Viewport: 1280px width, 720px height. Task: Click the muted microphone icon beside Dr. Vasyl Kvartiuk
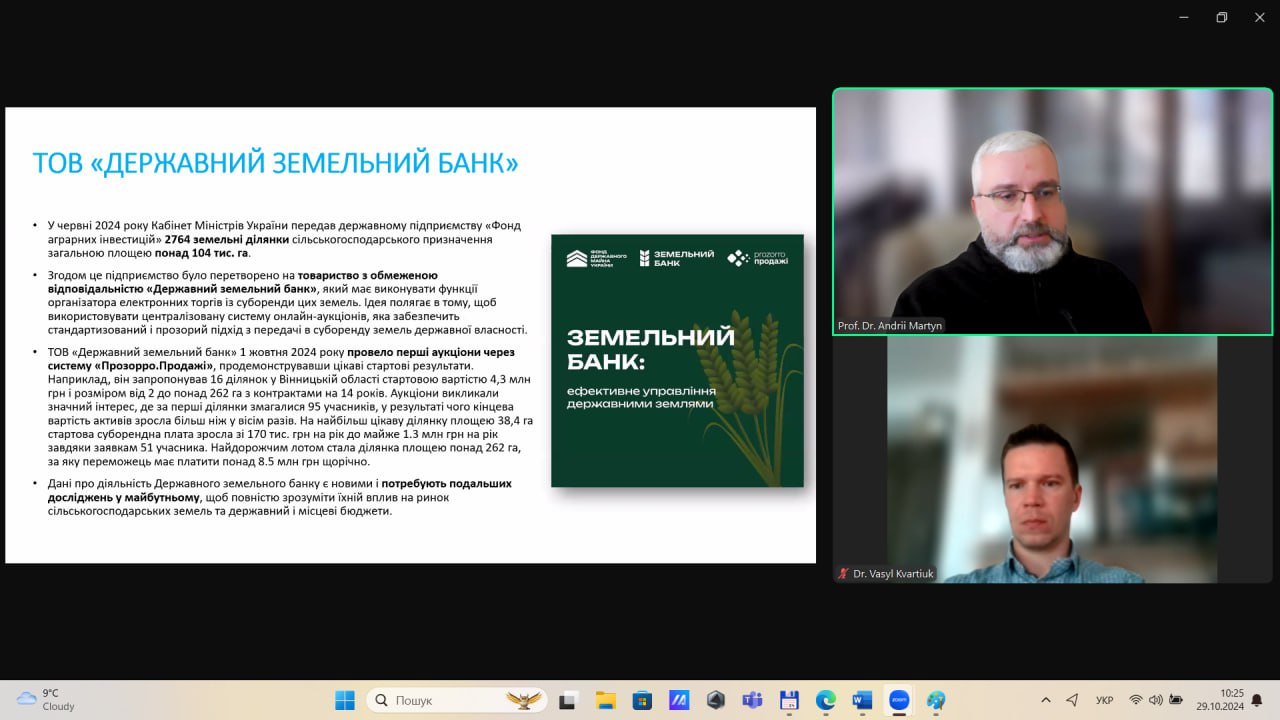coord(843,574)
